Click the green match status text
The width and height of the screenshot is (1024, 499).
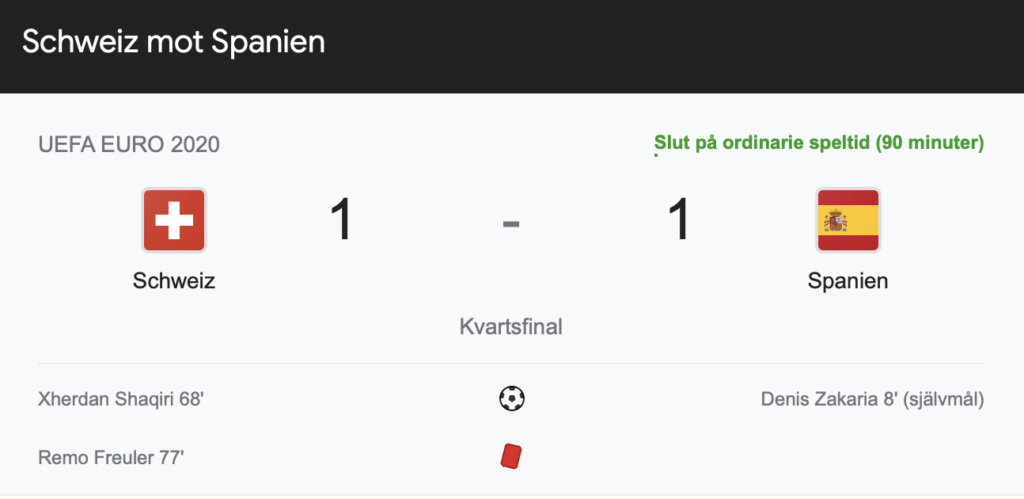[x=819, y=143]
